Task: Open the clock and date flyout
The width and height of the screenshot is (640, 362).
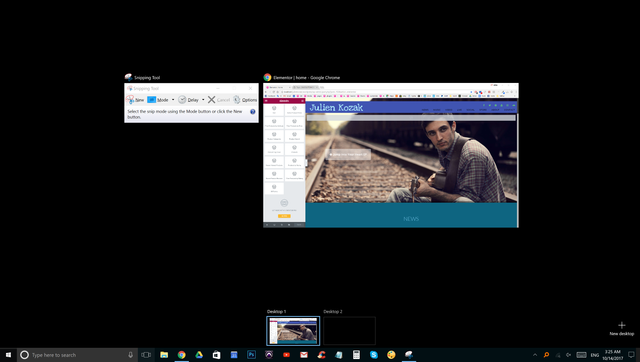Action: point(612,355)
